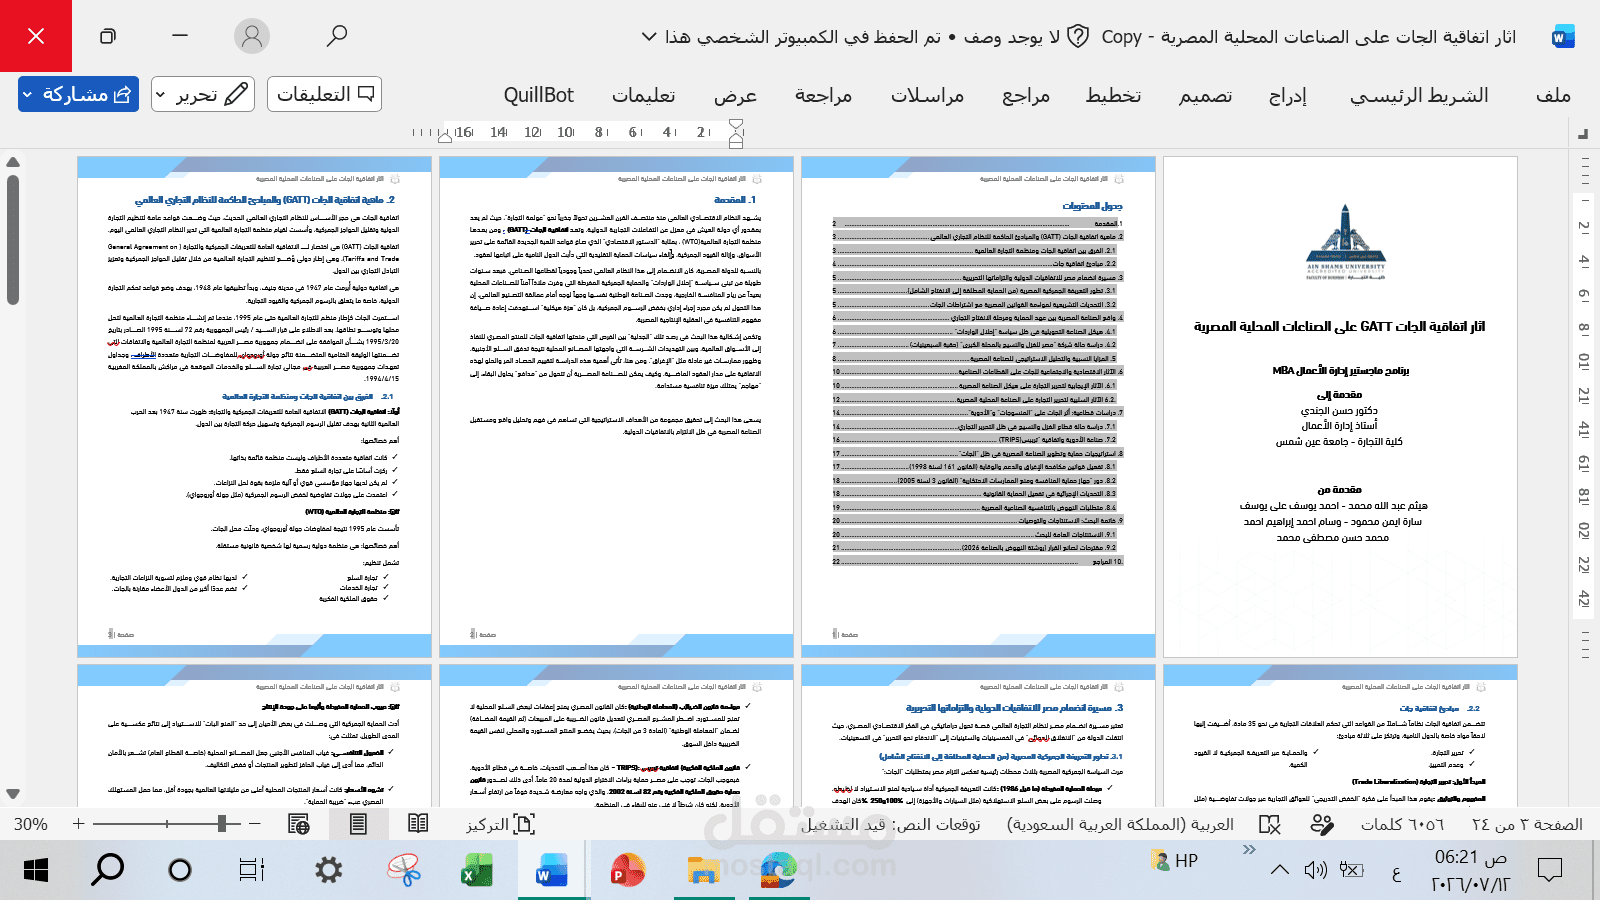Switch to the مراجعة Review tab
This screenshot has width=1600, height=900.
[823, 95]
